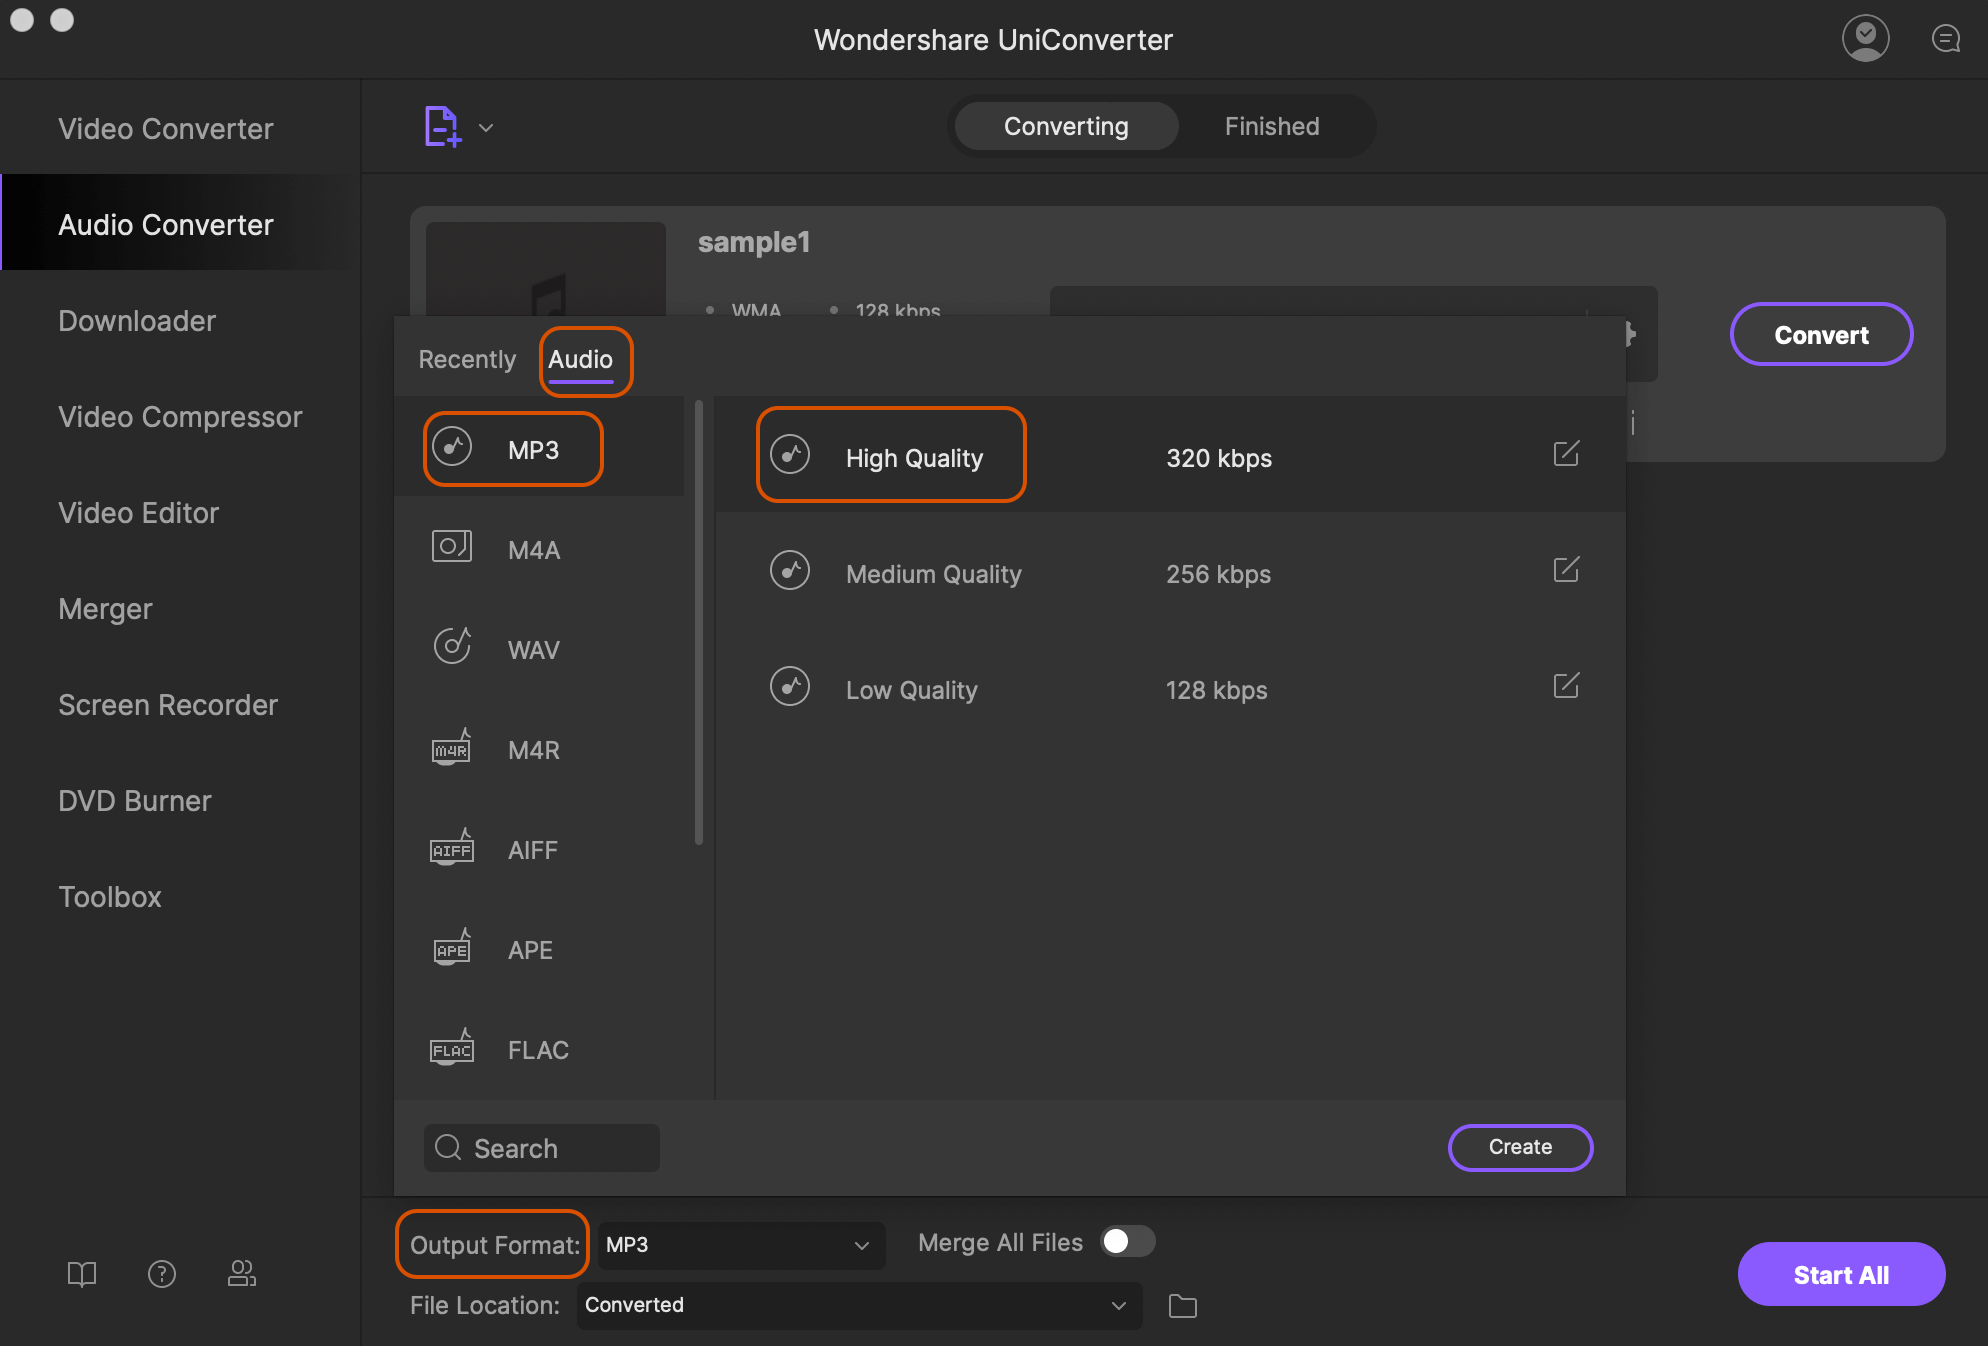The height and width of the screenshot is (1346, 1988).
Task: Select AIFF audio format
Action: click(x=533, y=850)
